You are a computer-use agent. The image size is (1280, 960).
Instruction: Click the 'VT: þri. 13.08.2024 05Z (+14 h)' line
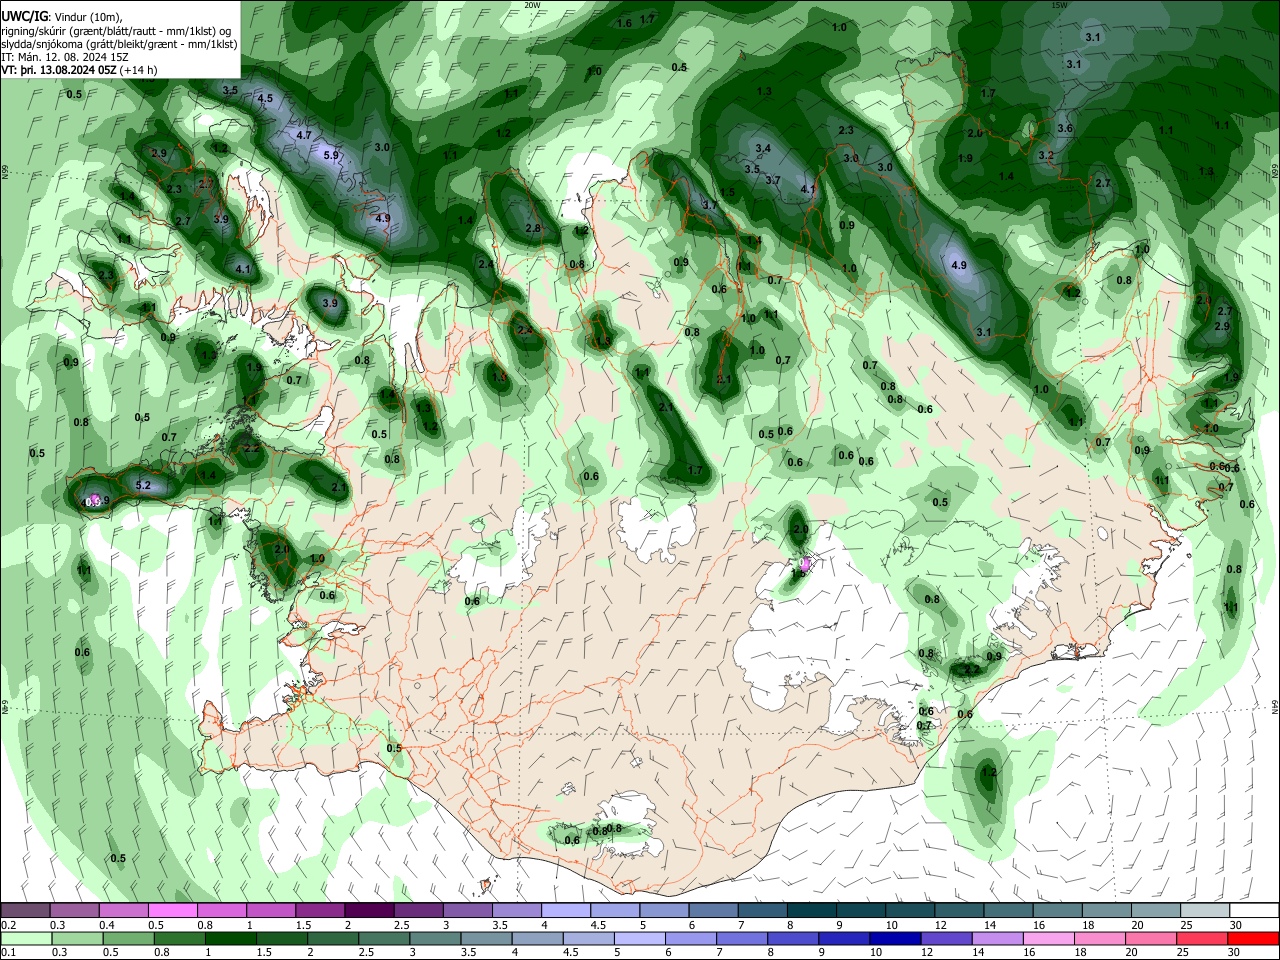pos(80,70)
